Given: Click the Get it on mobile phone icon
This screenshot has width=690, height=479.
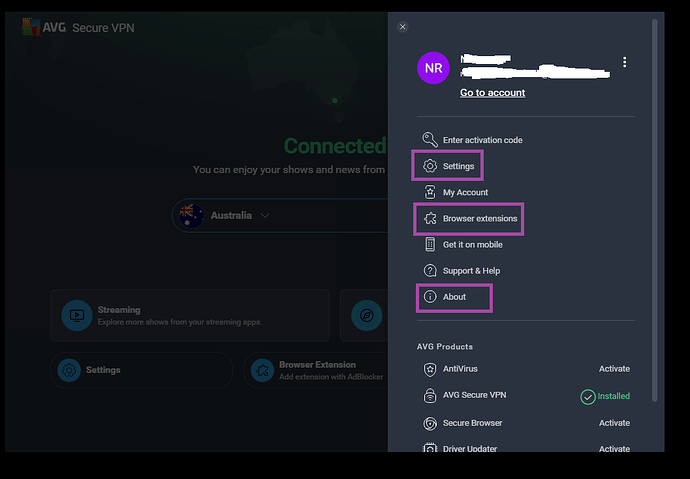Looking at the screenshot, I should 430,244.
